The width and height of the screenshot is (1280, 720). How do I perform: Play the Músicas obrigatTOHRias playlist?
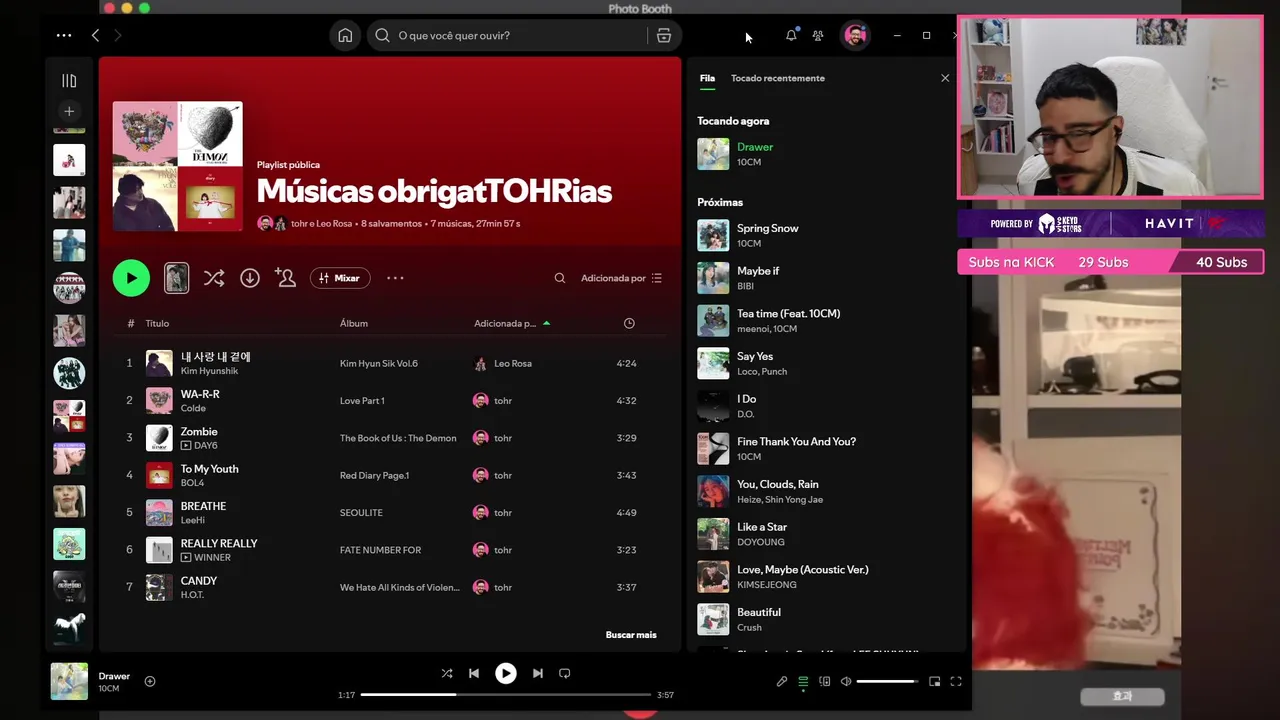click(x=131, y=278)
